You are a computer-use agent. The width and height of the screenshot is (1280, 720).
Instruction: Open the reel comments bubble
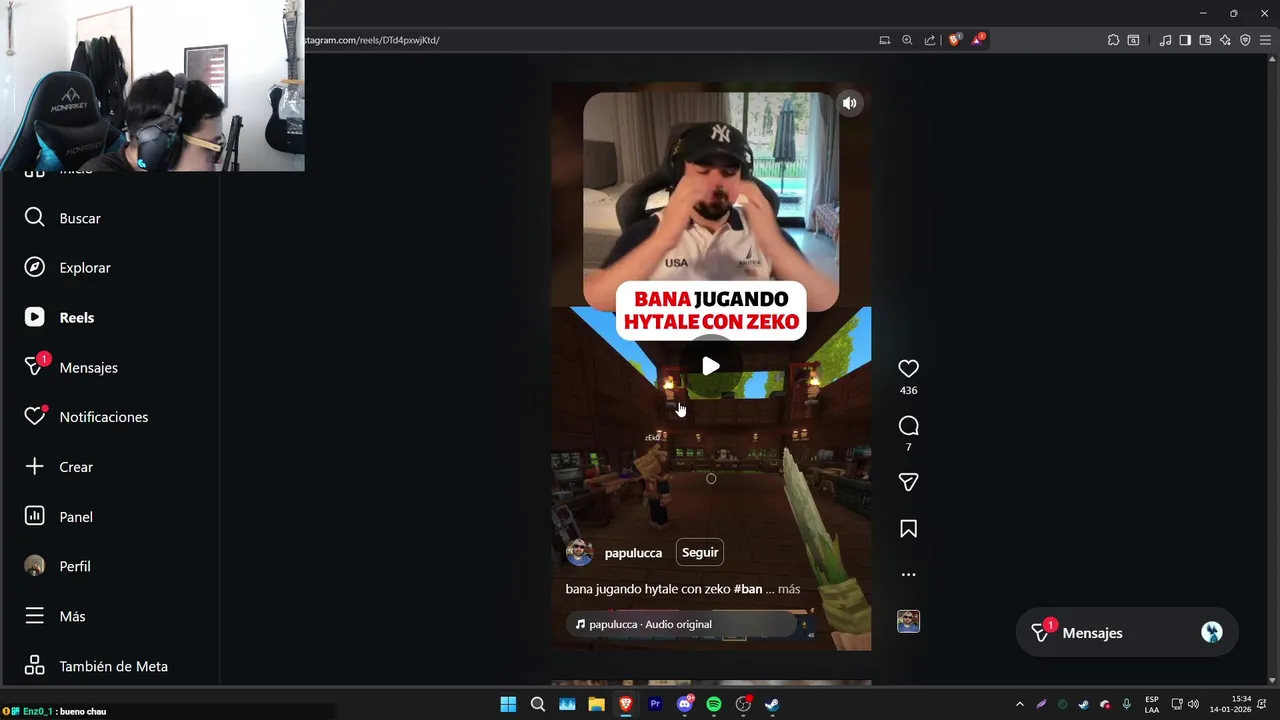click(x=908, y=426)
